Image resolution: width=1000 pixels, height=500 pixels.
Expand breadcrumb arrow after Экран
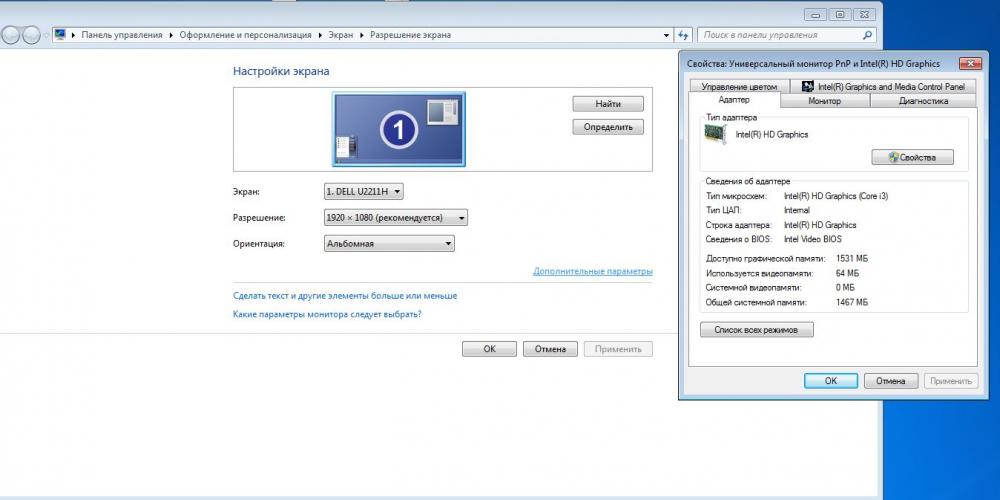point(362,35)
